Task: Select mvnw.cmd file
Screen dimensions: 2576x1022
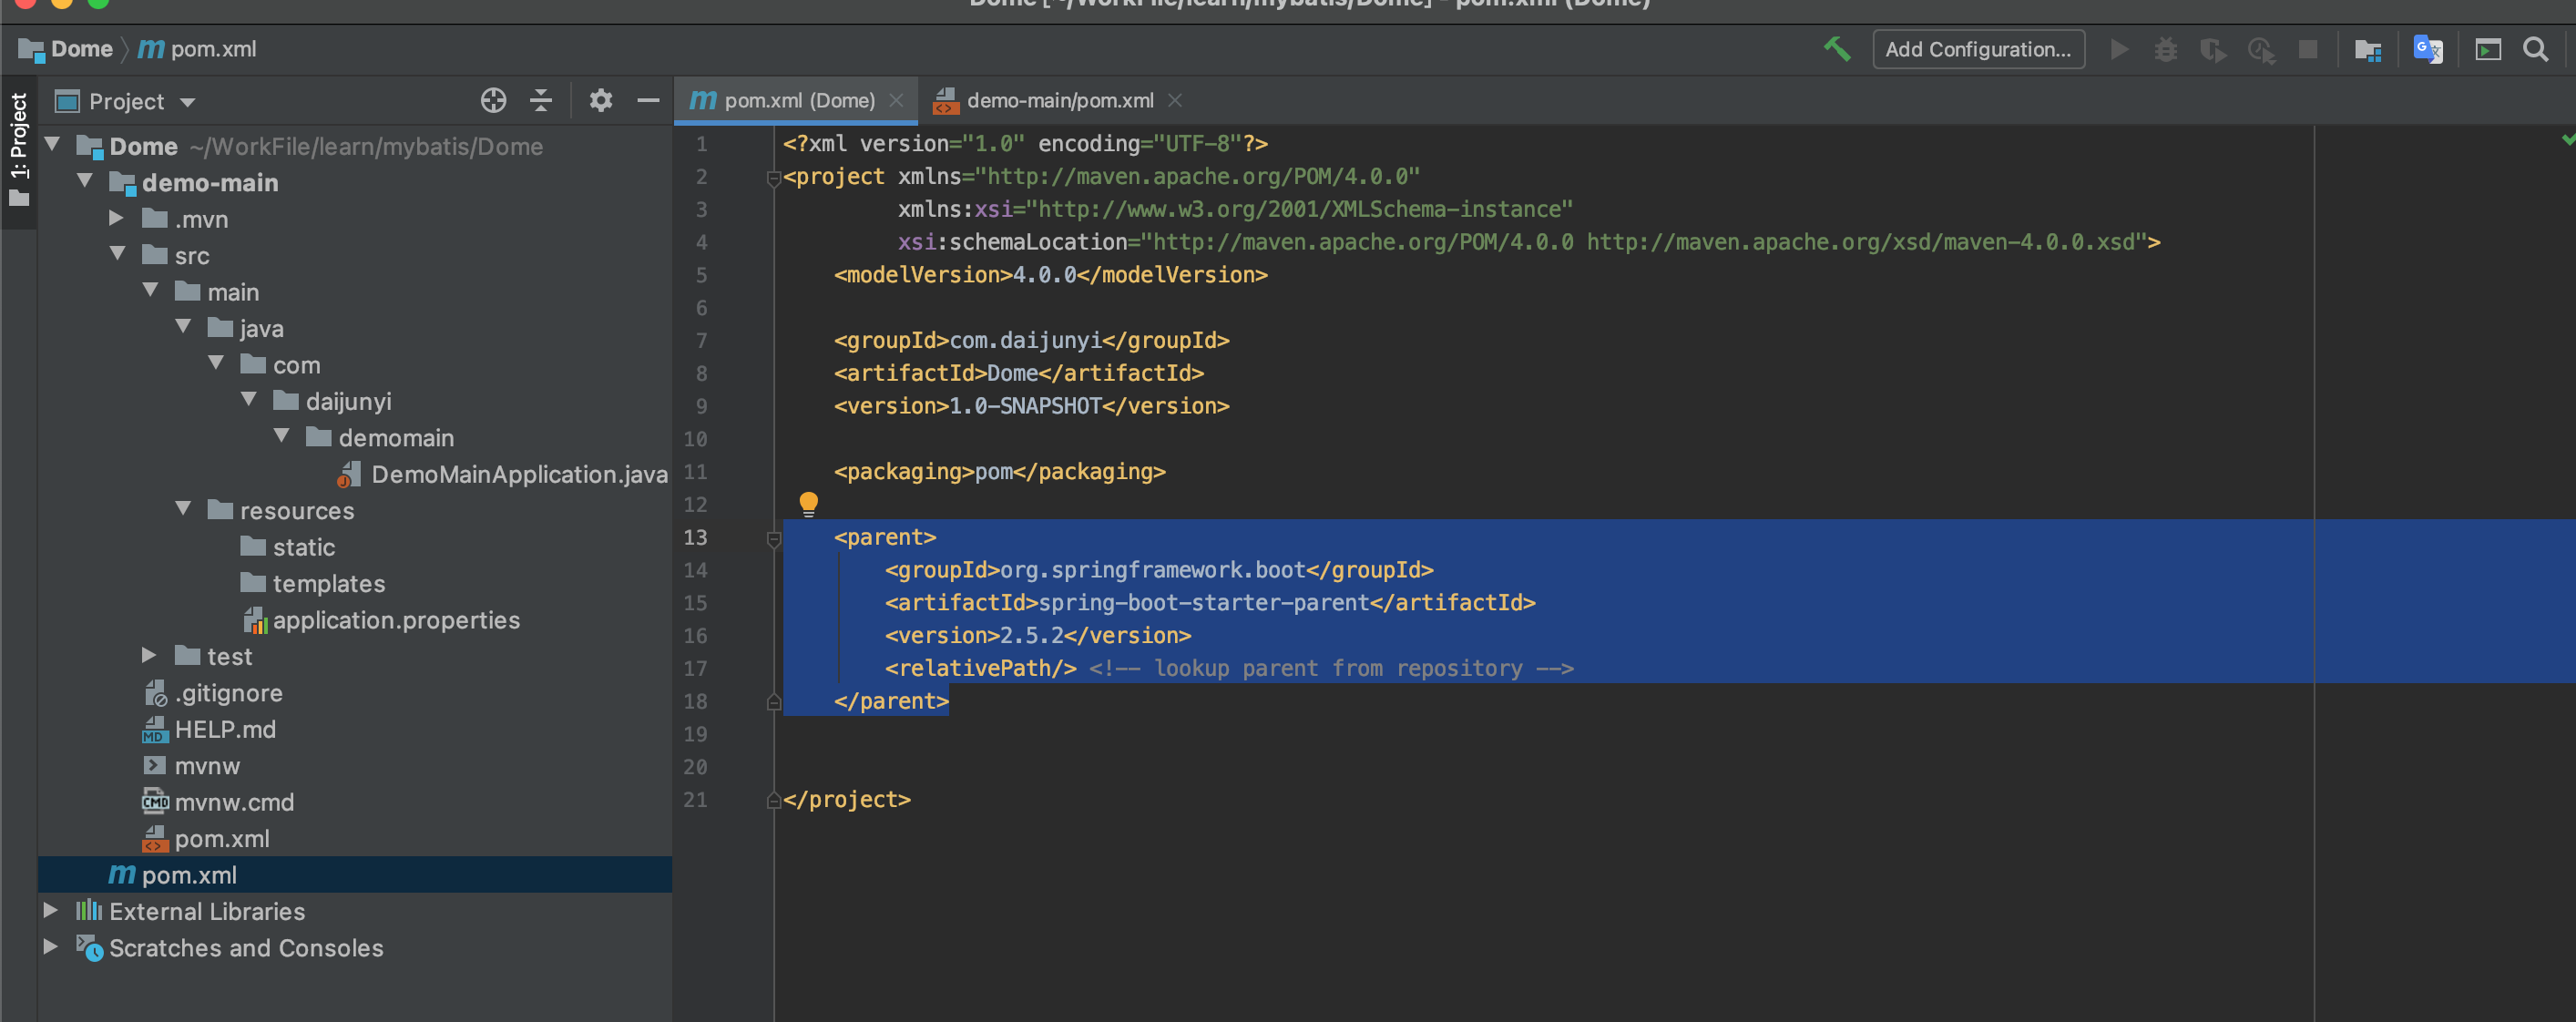Action: (218, 802)
